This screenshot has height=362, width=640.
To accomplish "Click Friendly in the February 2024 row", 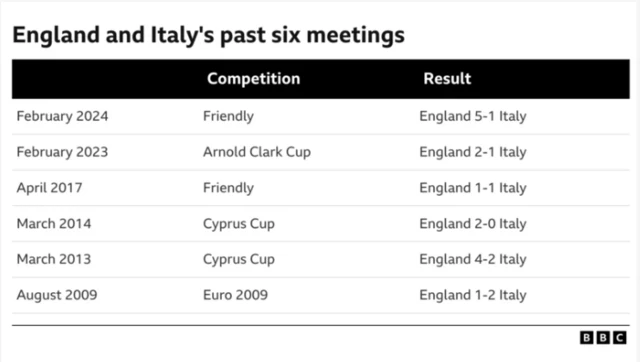I will pos(228,116).
